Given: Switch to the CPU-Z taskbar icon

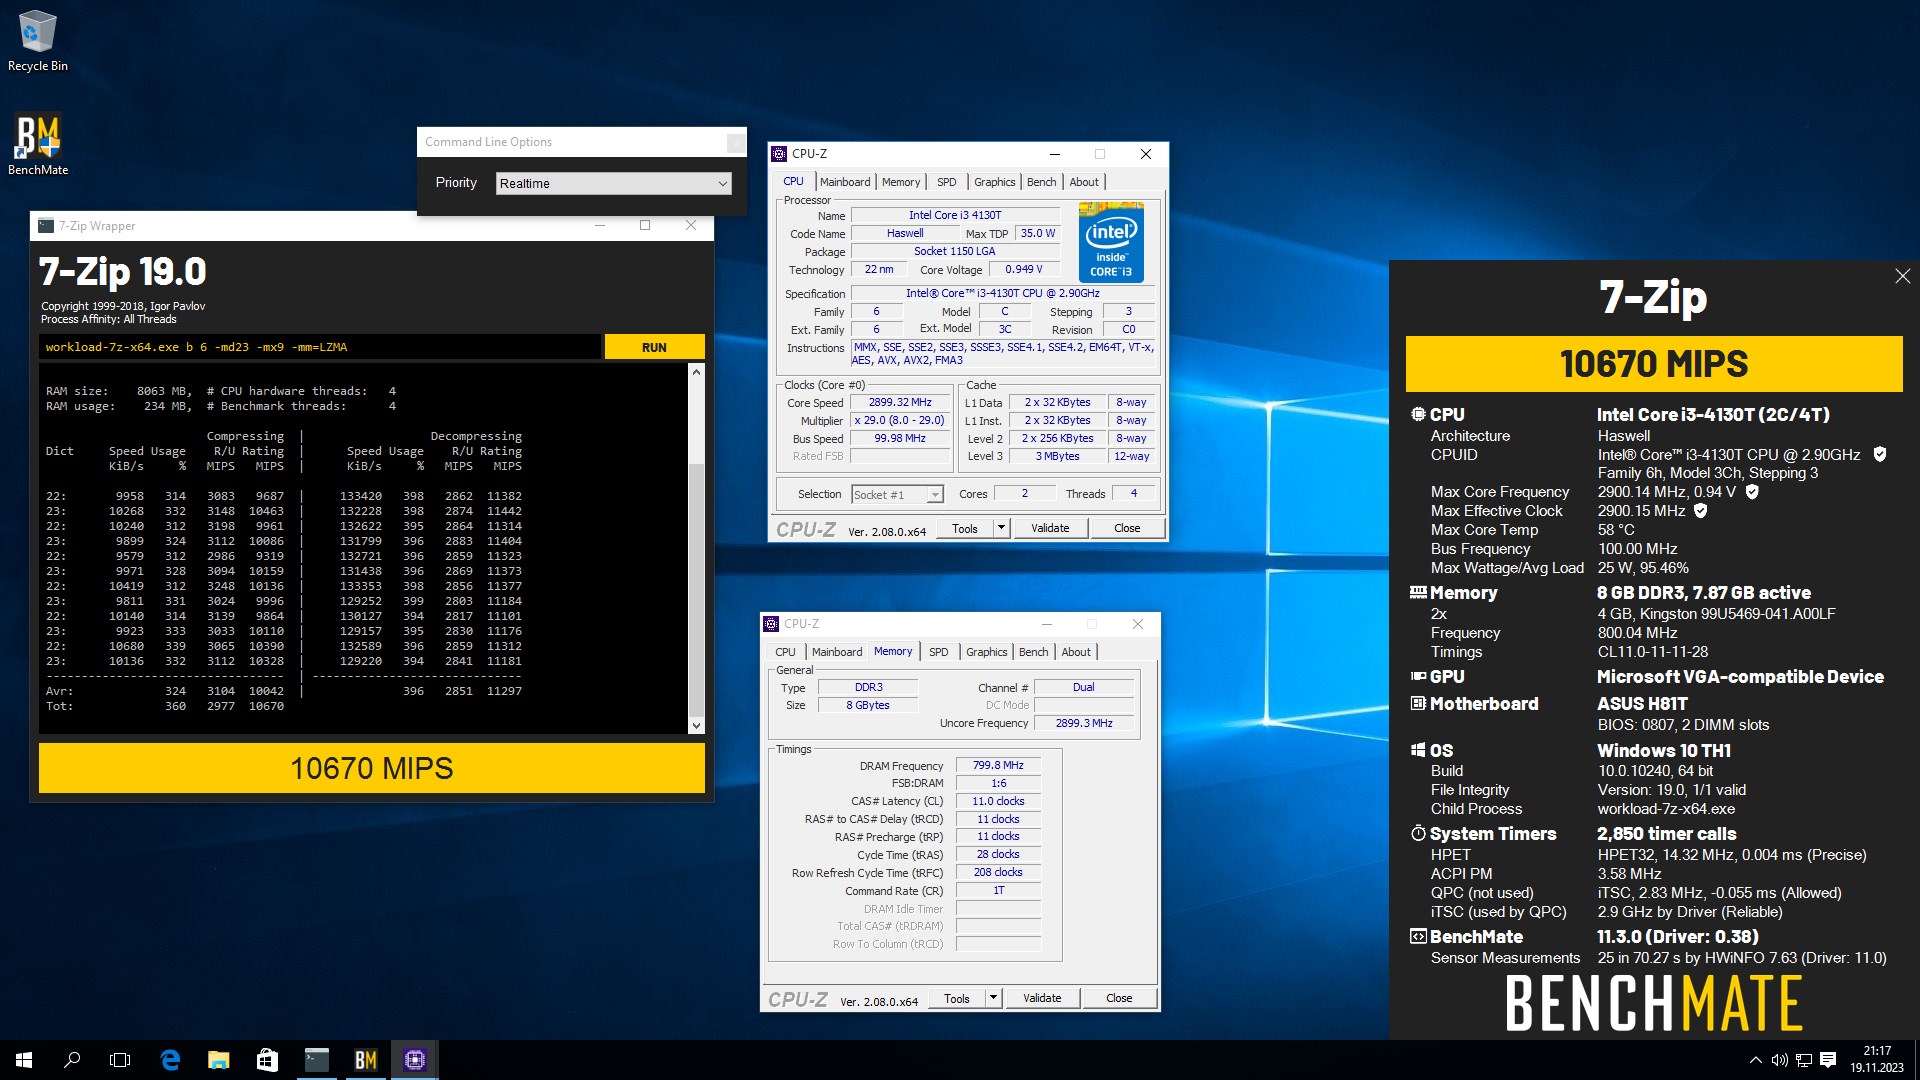Looking at the screenshot, I should point(414,1060).
